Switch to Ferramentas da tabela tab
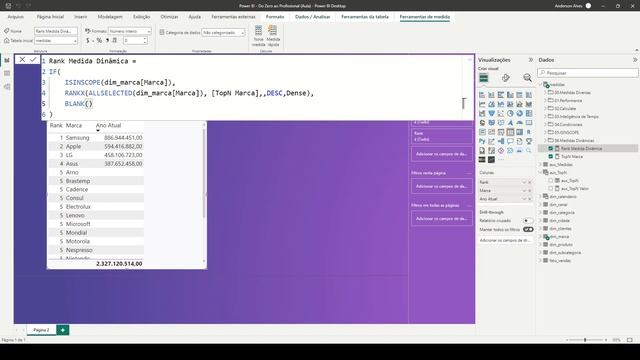 coord(365,17)
